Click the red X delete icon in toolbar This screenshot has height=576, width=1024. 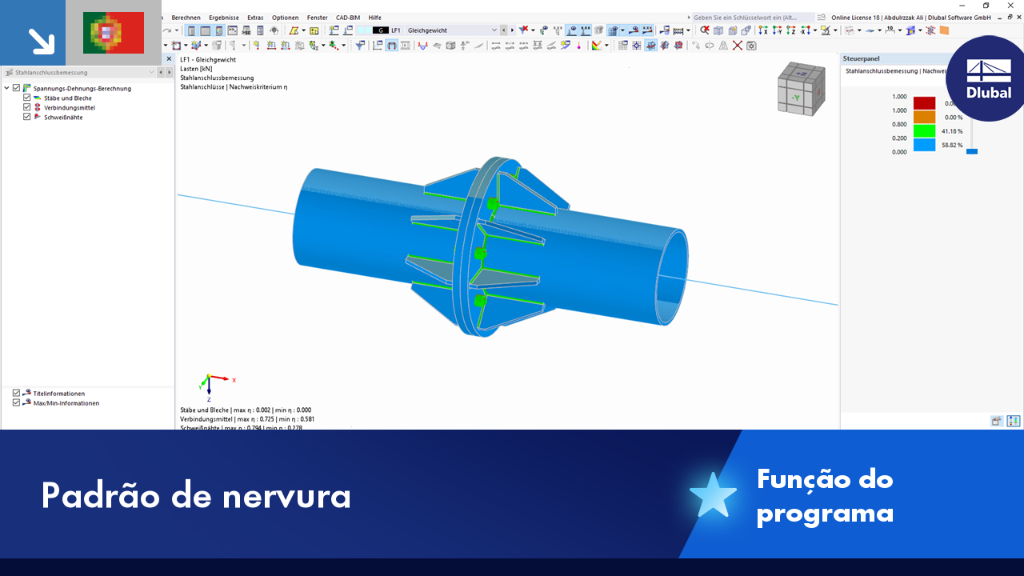point(737,46)
